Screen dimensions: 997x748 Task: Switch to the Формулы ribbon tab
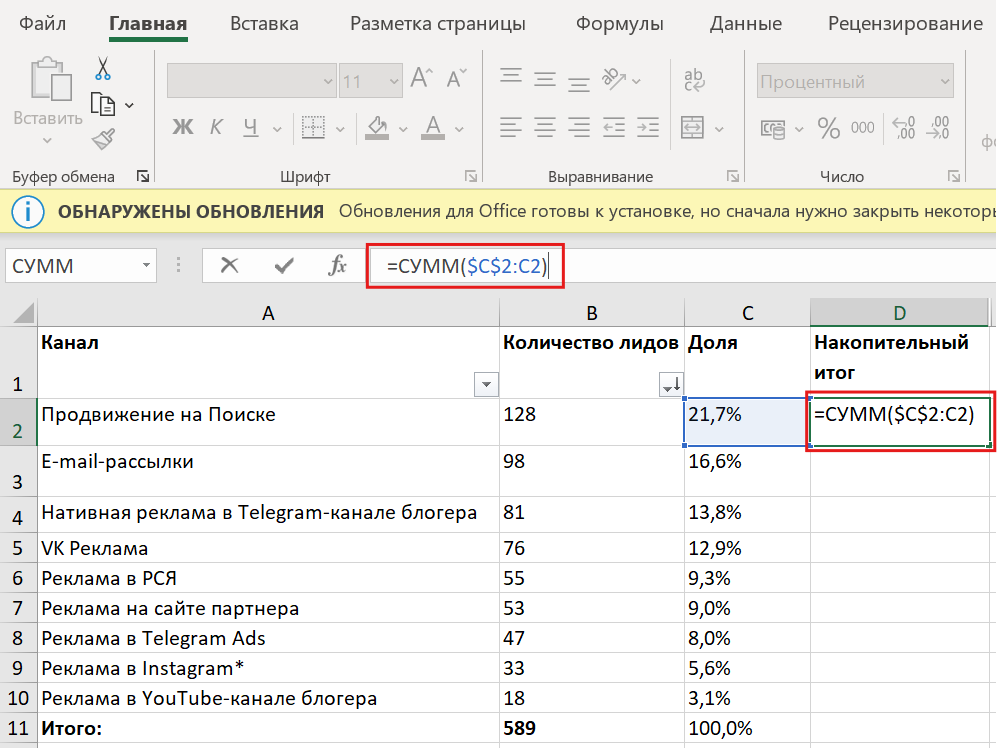click(619, 23)
